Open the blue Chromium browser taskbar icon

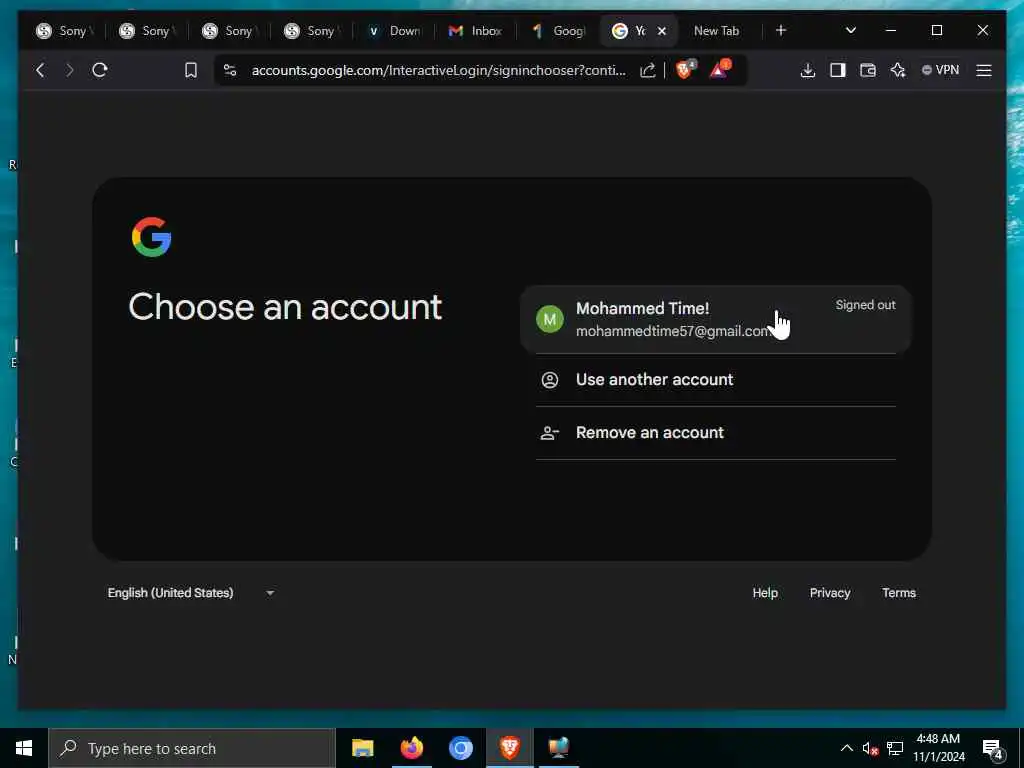(460, 748)
